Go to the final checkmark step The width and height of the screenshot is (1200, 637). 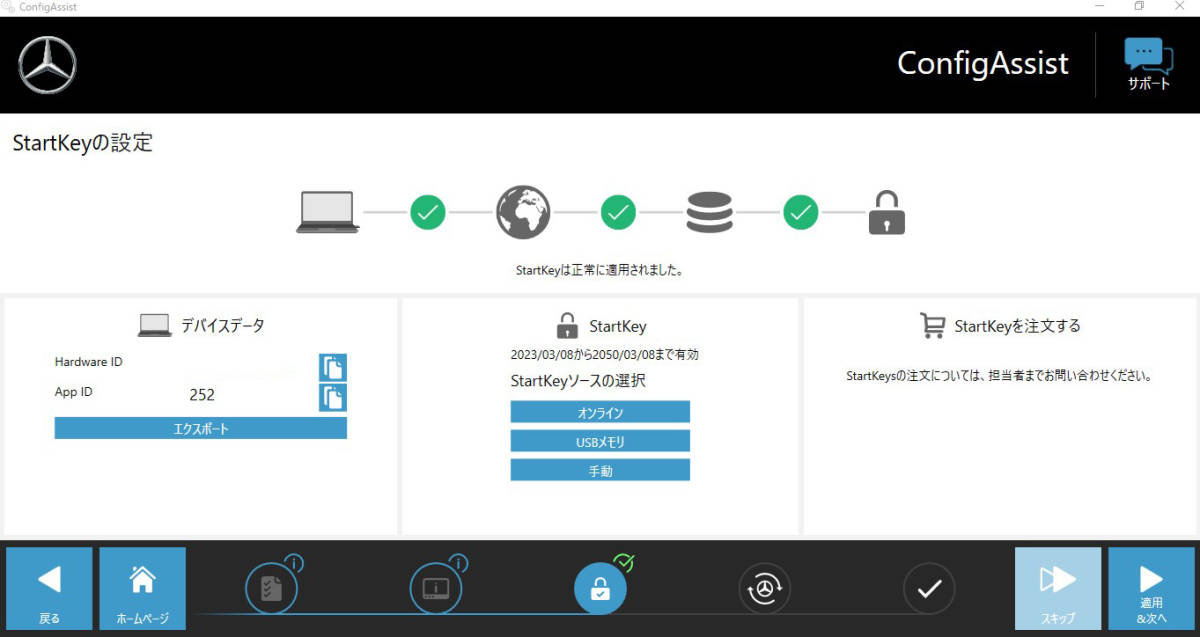[929, 588]
